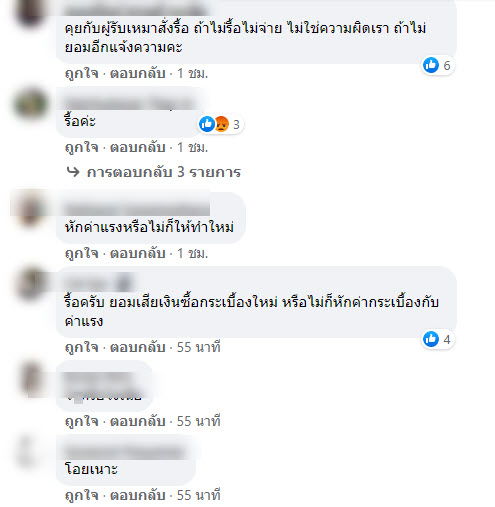Click 'ตอบกลับ' under 'โอยเนาะ' comment

[x=138, y=495]
